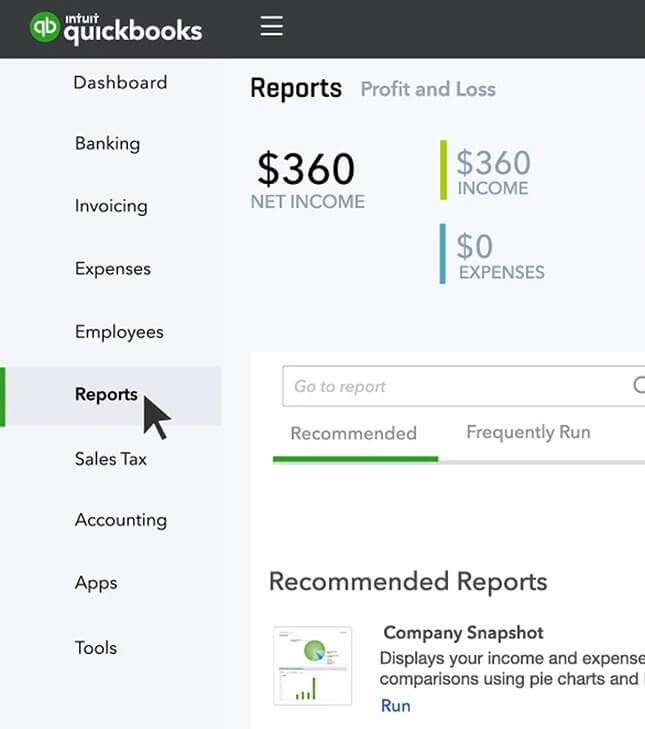This screenshot has width=645, height=729.
Task: Open the Apps section
Action: [x=96, y=583]
